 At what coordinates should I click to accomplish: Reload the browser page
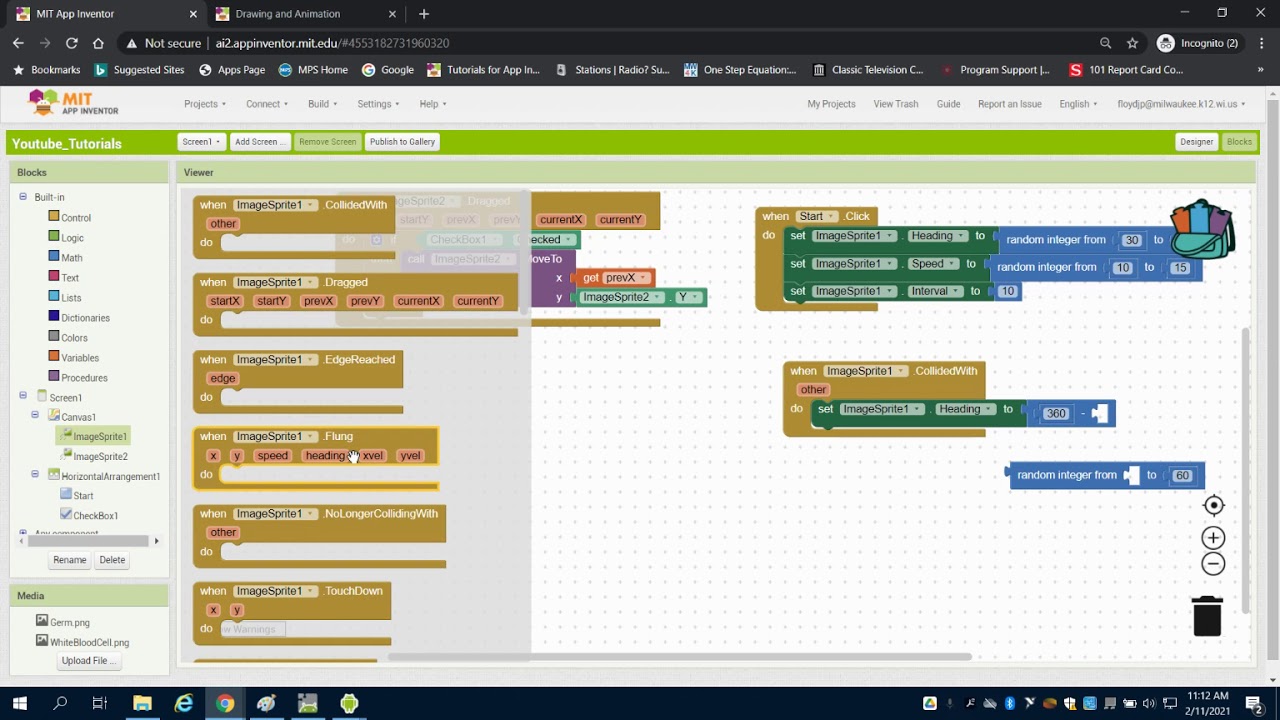click(71, 43)
